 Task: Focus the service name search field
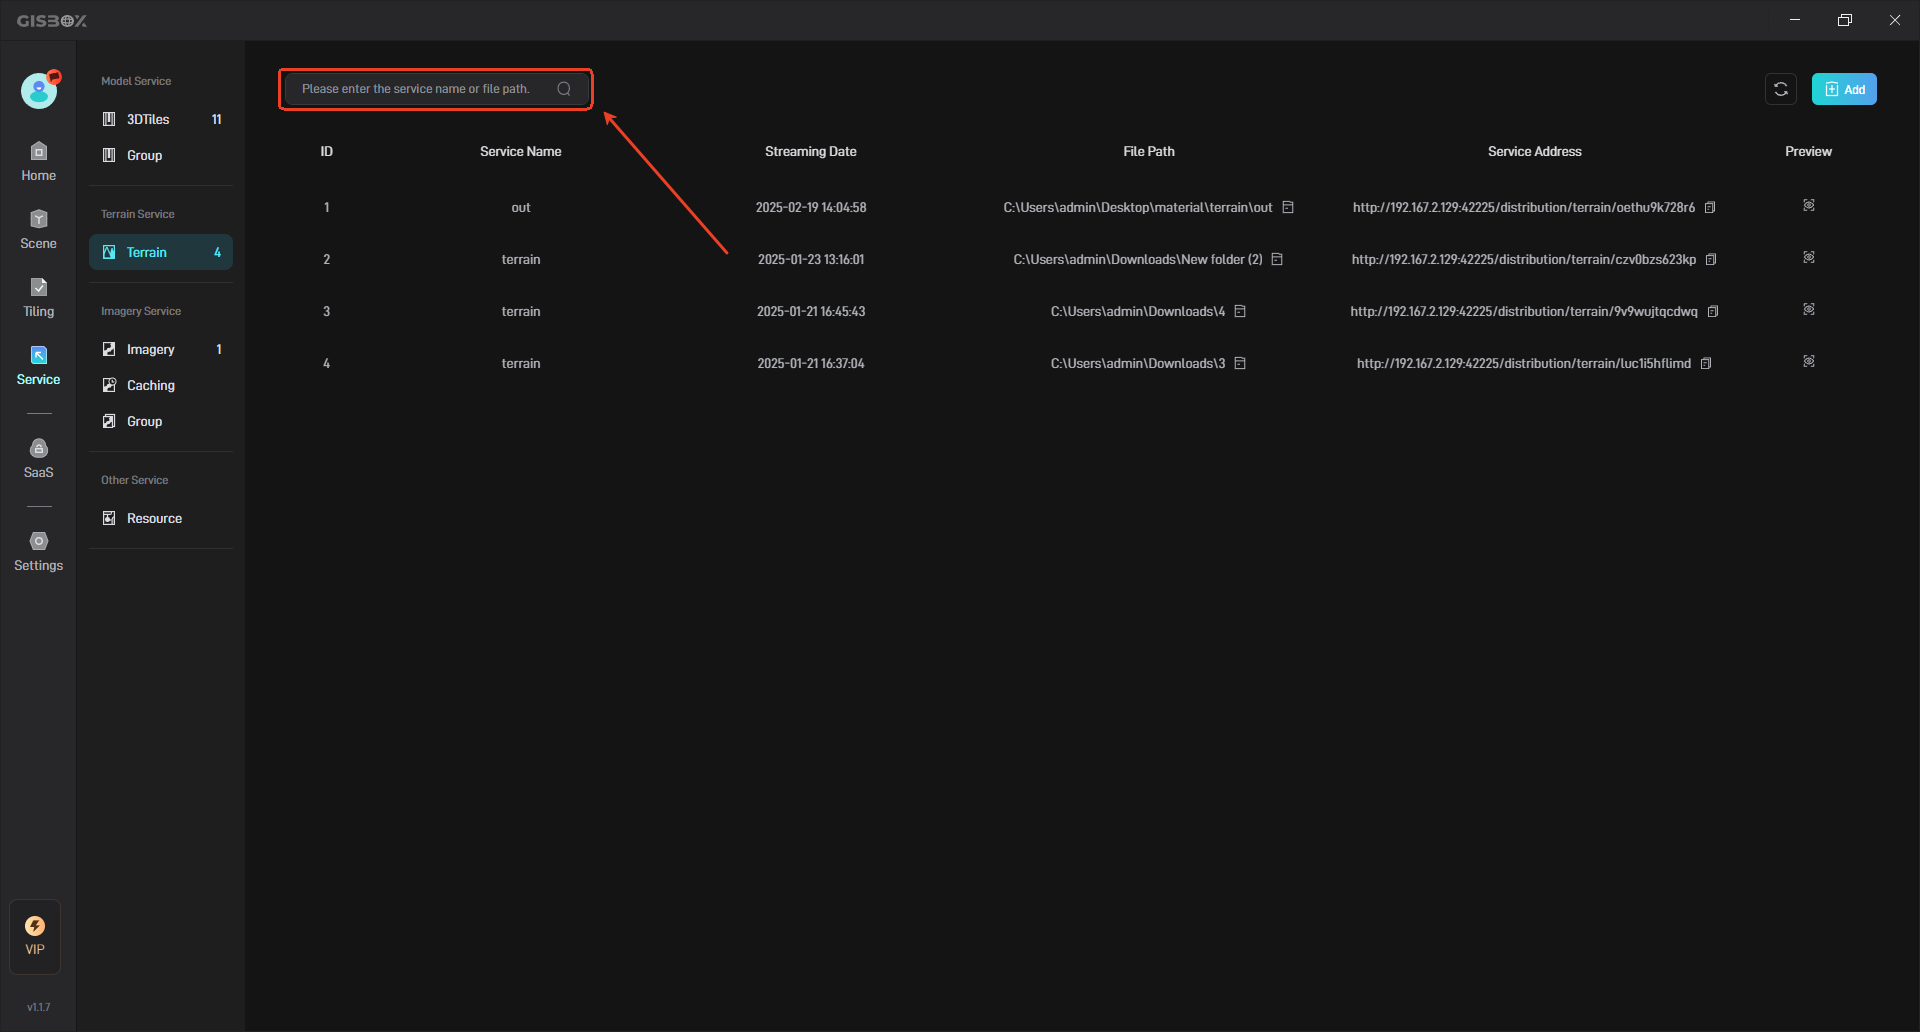click(x=420, y=89)
